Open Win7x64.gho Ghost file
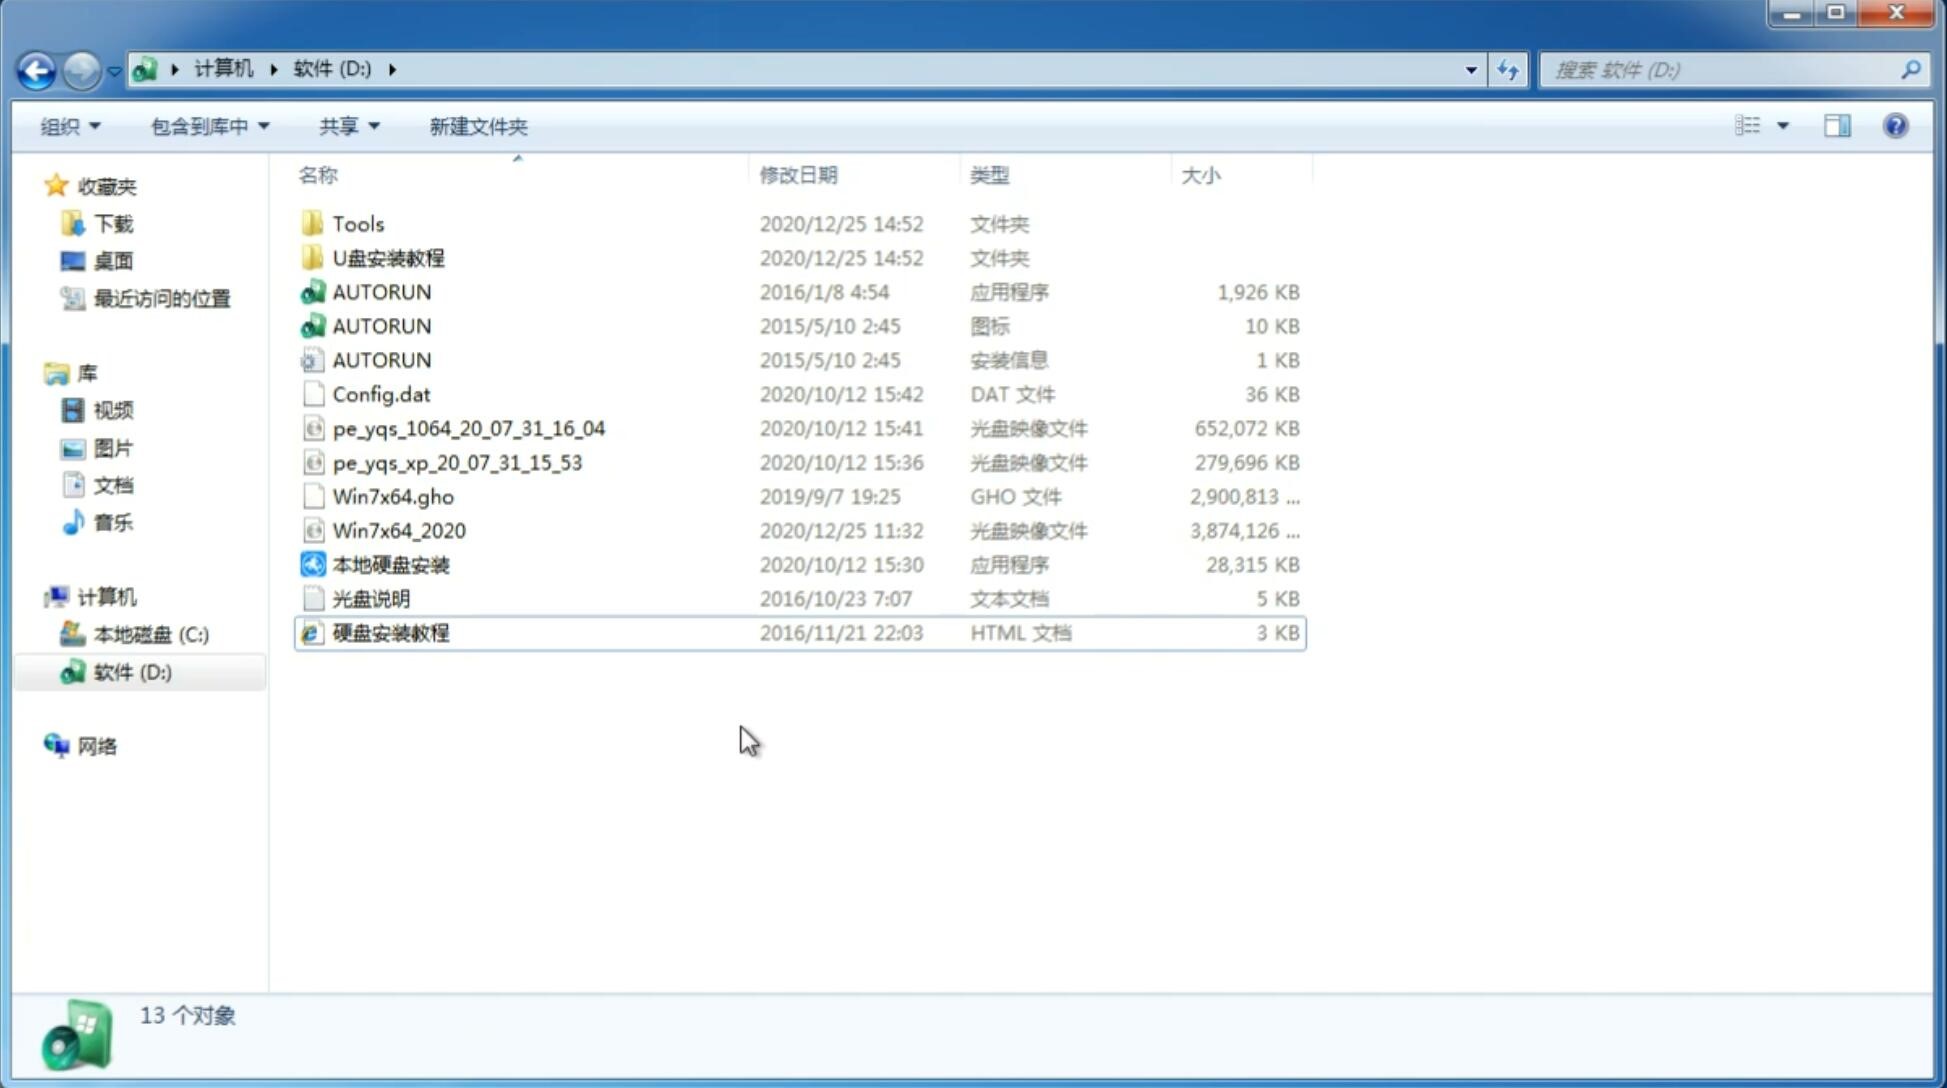1947x1088 pixels. (393, 496)
